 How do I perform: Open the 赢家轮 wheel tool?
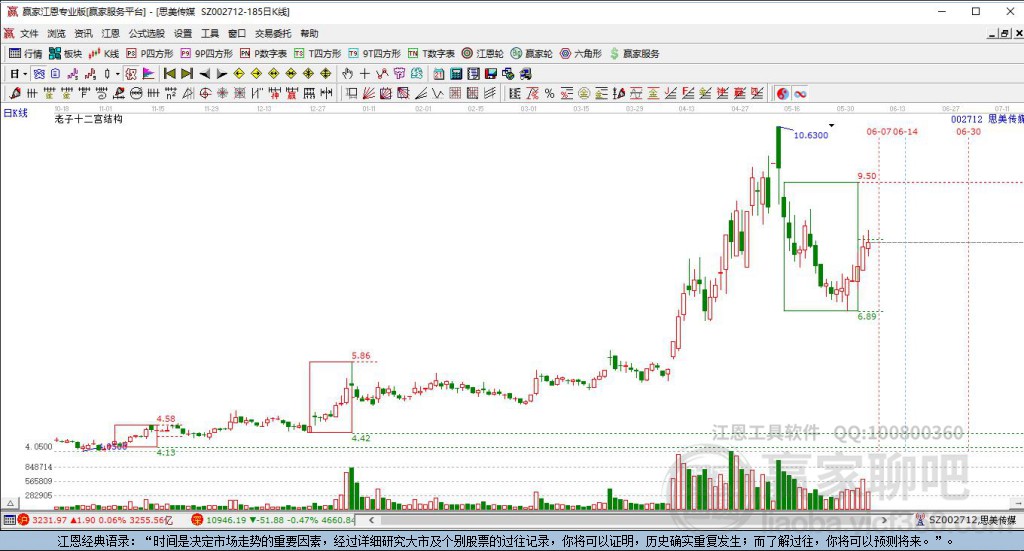pos(532,54)
